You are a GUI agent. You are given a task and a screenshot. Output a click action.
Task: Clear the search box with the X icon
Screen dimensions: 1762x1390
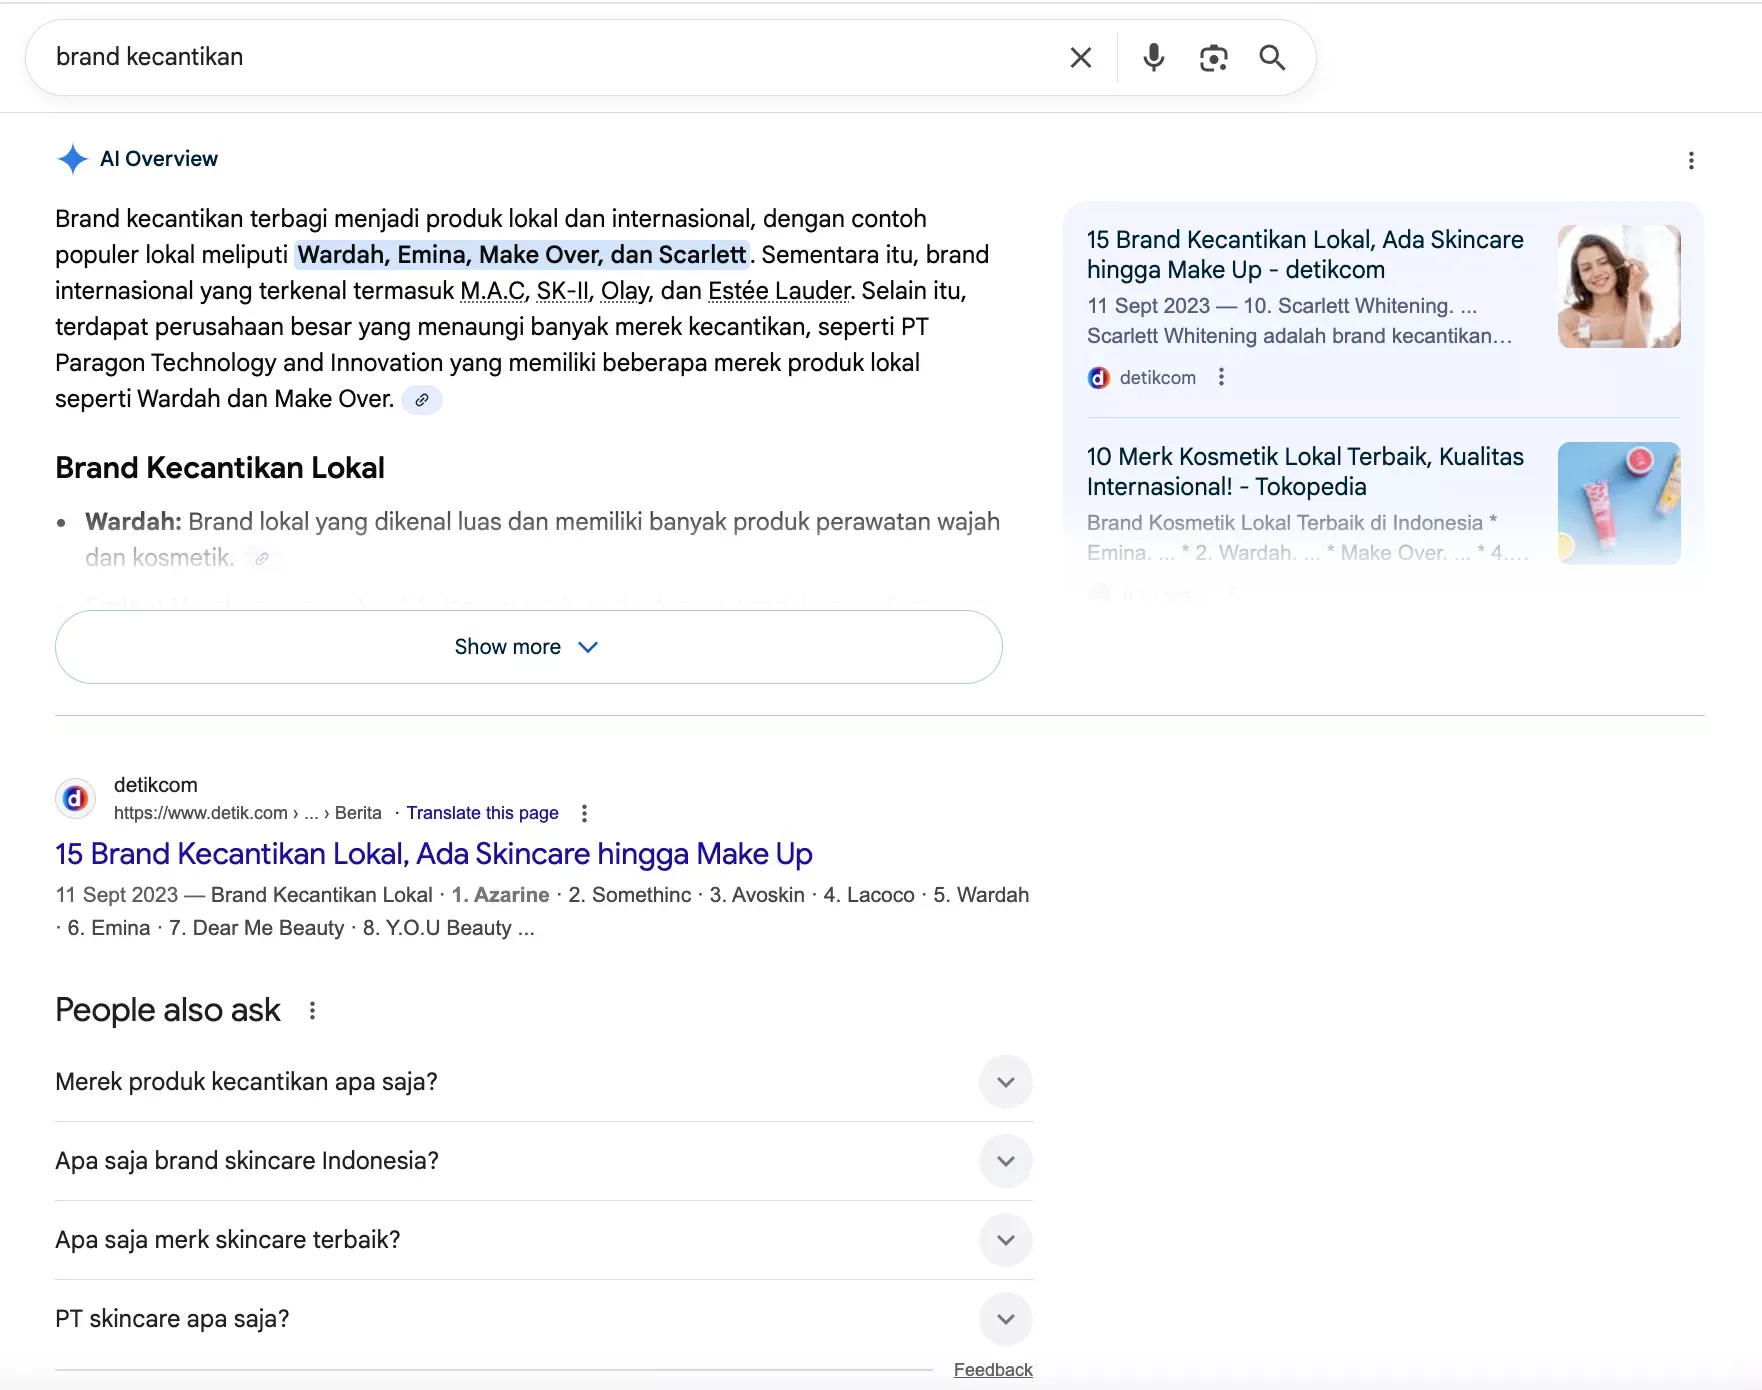(x=1080, y=58)
